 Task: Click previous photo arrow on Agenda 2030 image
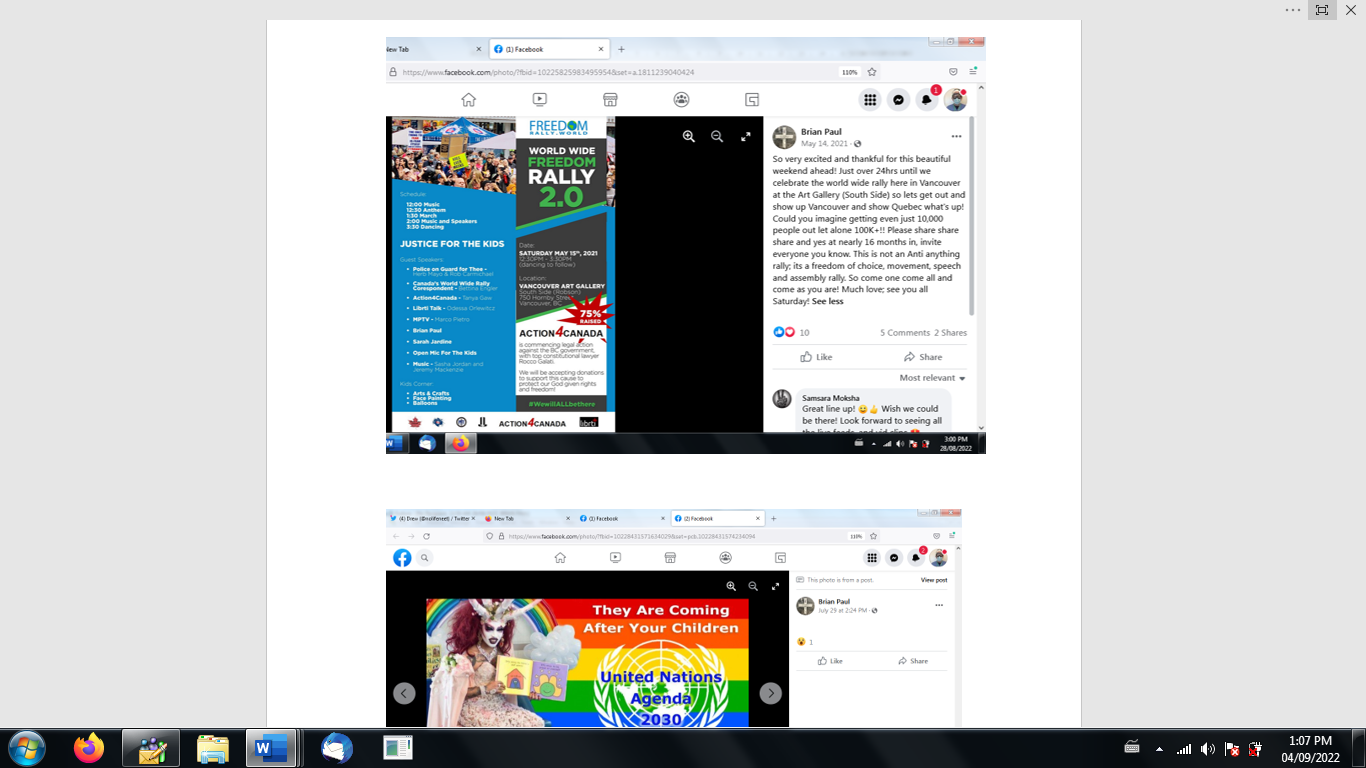pos(404,693)
